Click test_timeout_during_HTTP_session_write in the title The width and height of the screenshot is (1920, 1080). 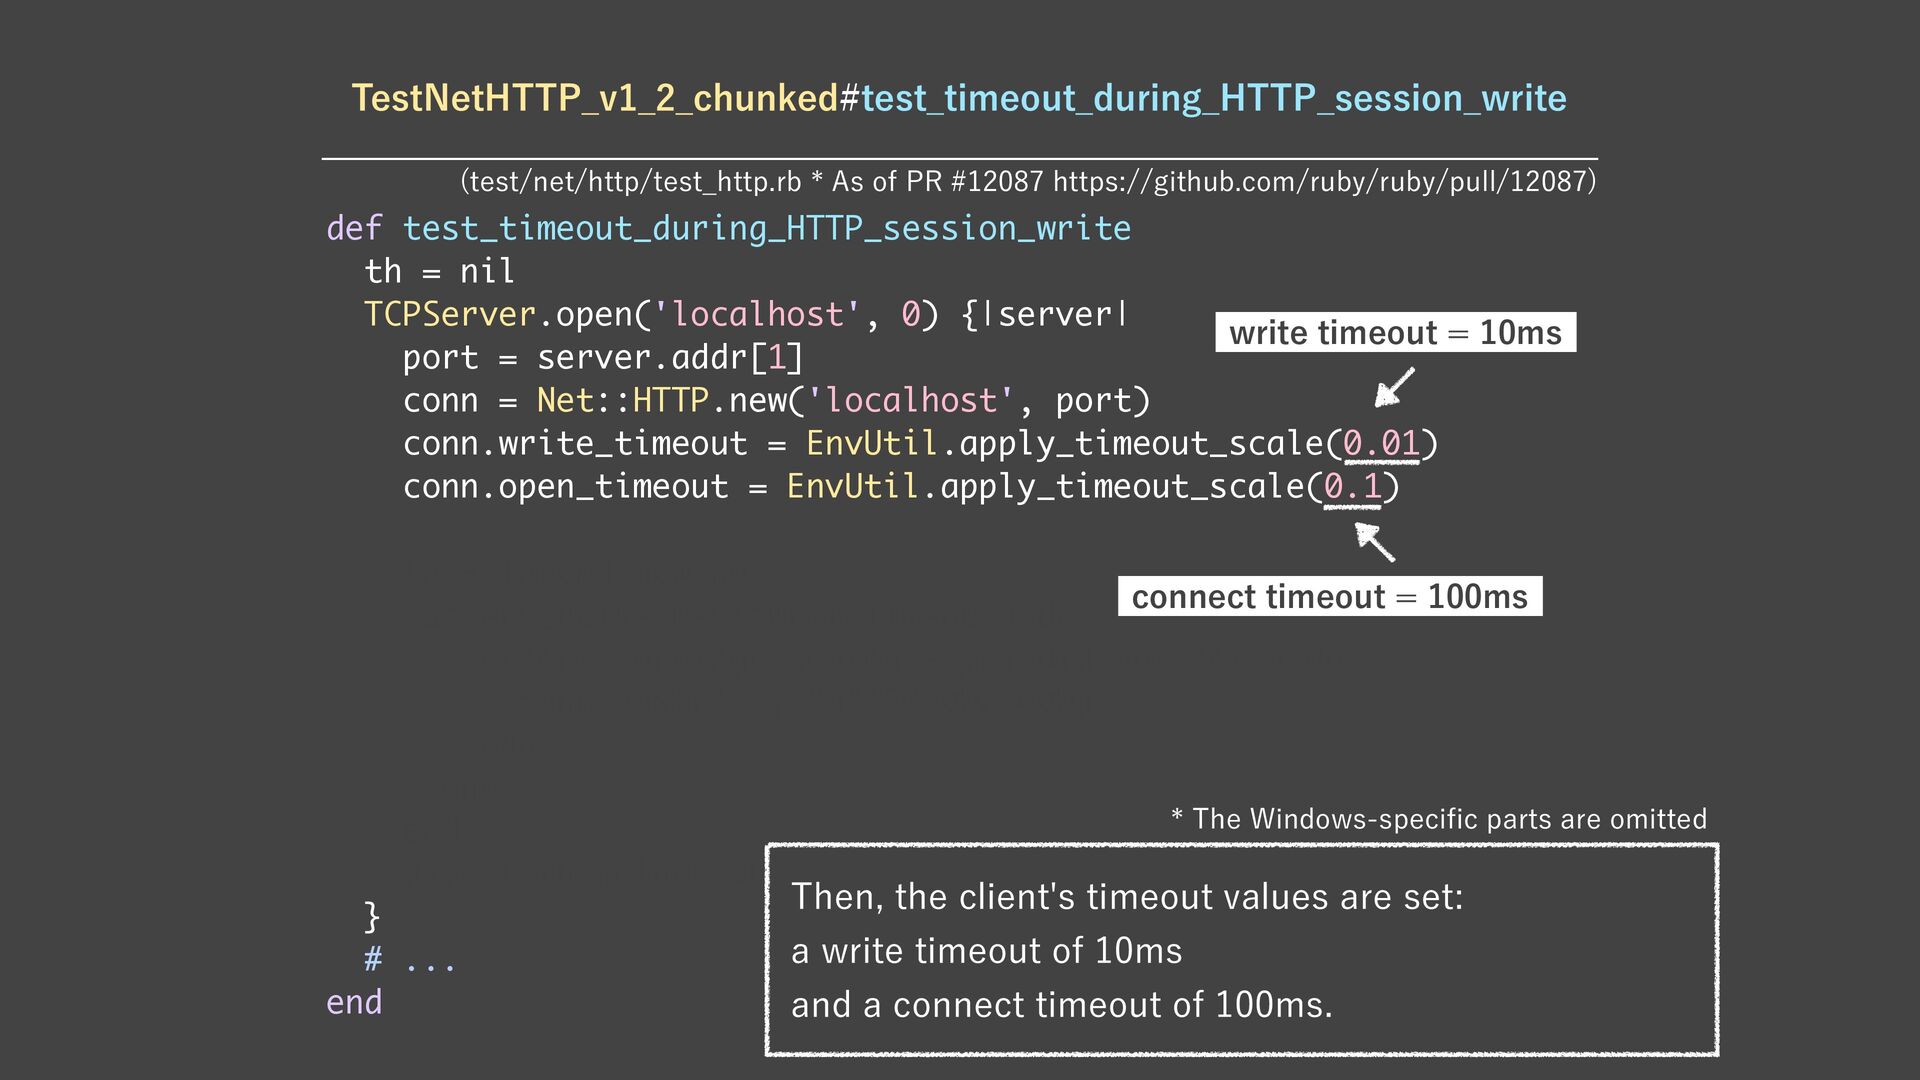point(1213,98)
